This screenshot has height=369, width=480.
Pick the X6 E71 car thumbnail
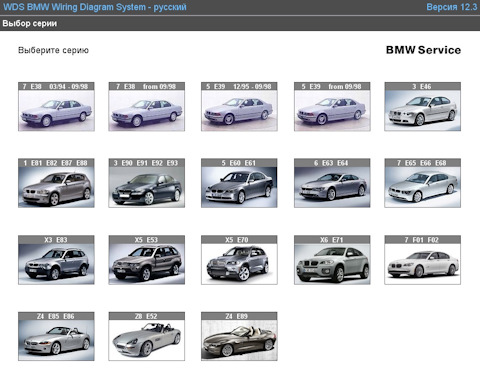[x=332, y=260]
